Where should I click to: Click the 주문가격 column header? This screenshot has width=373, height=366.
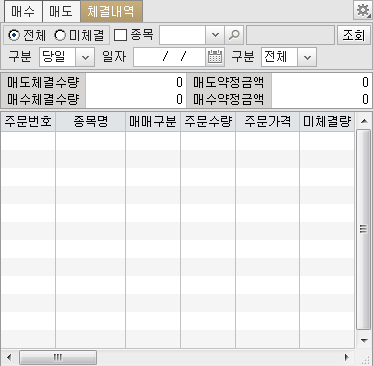267,122
